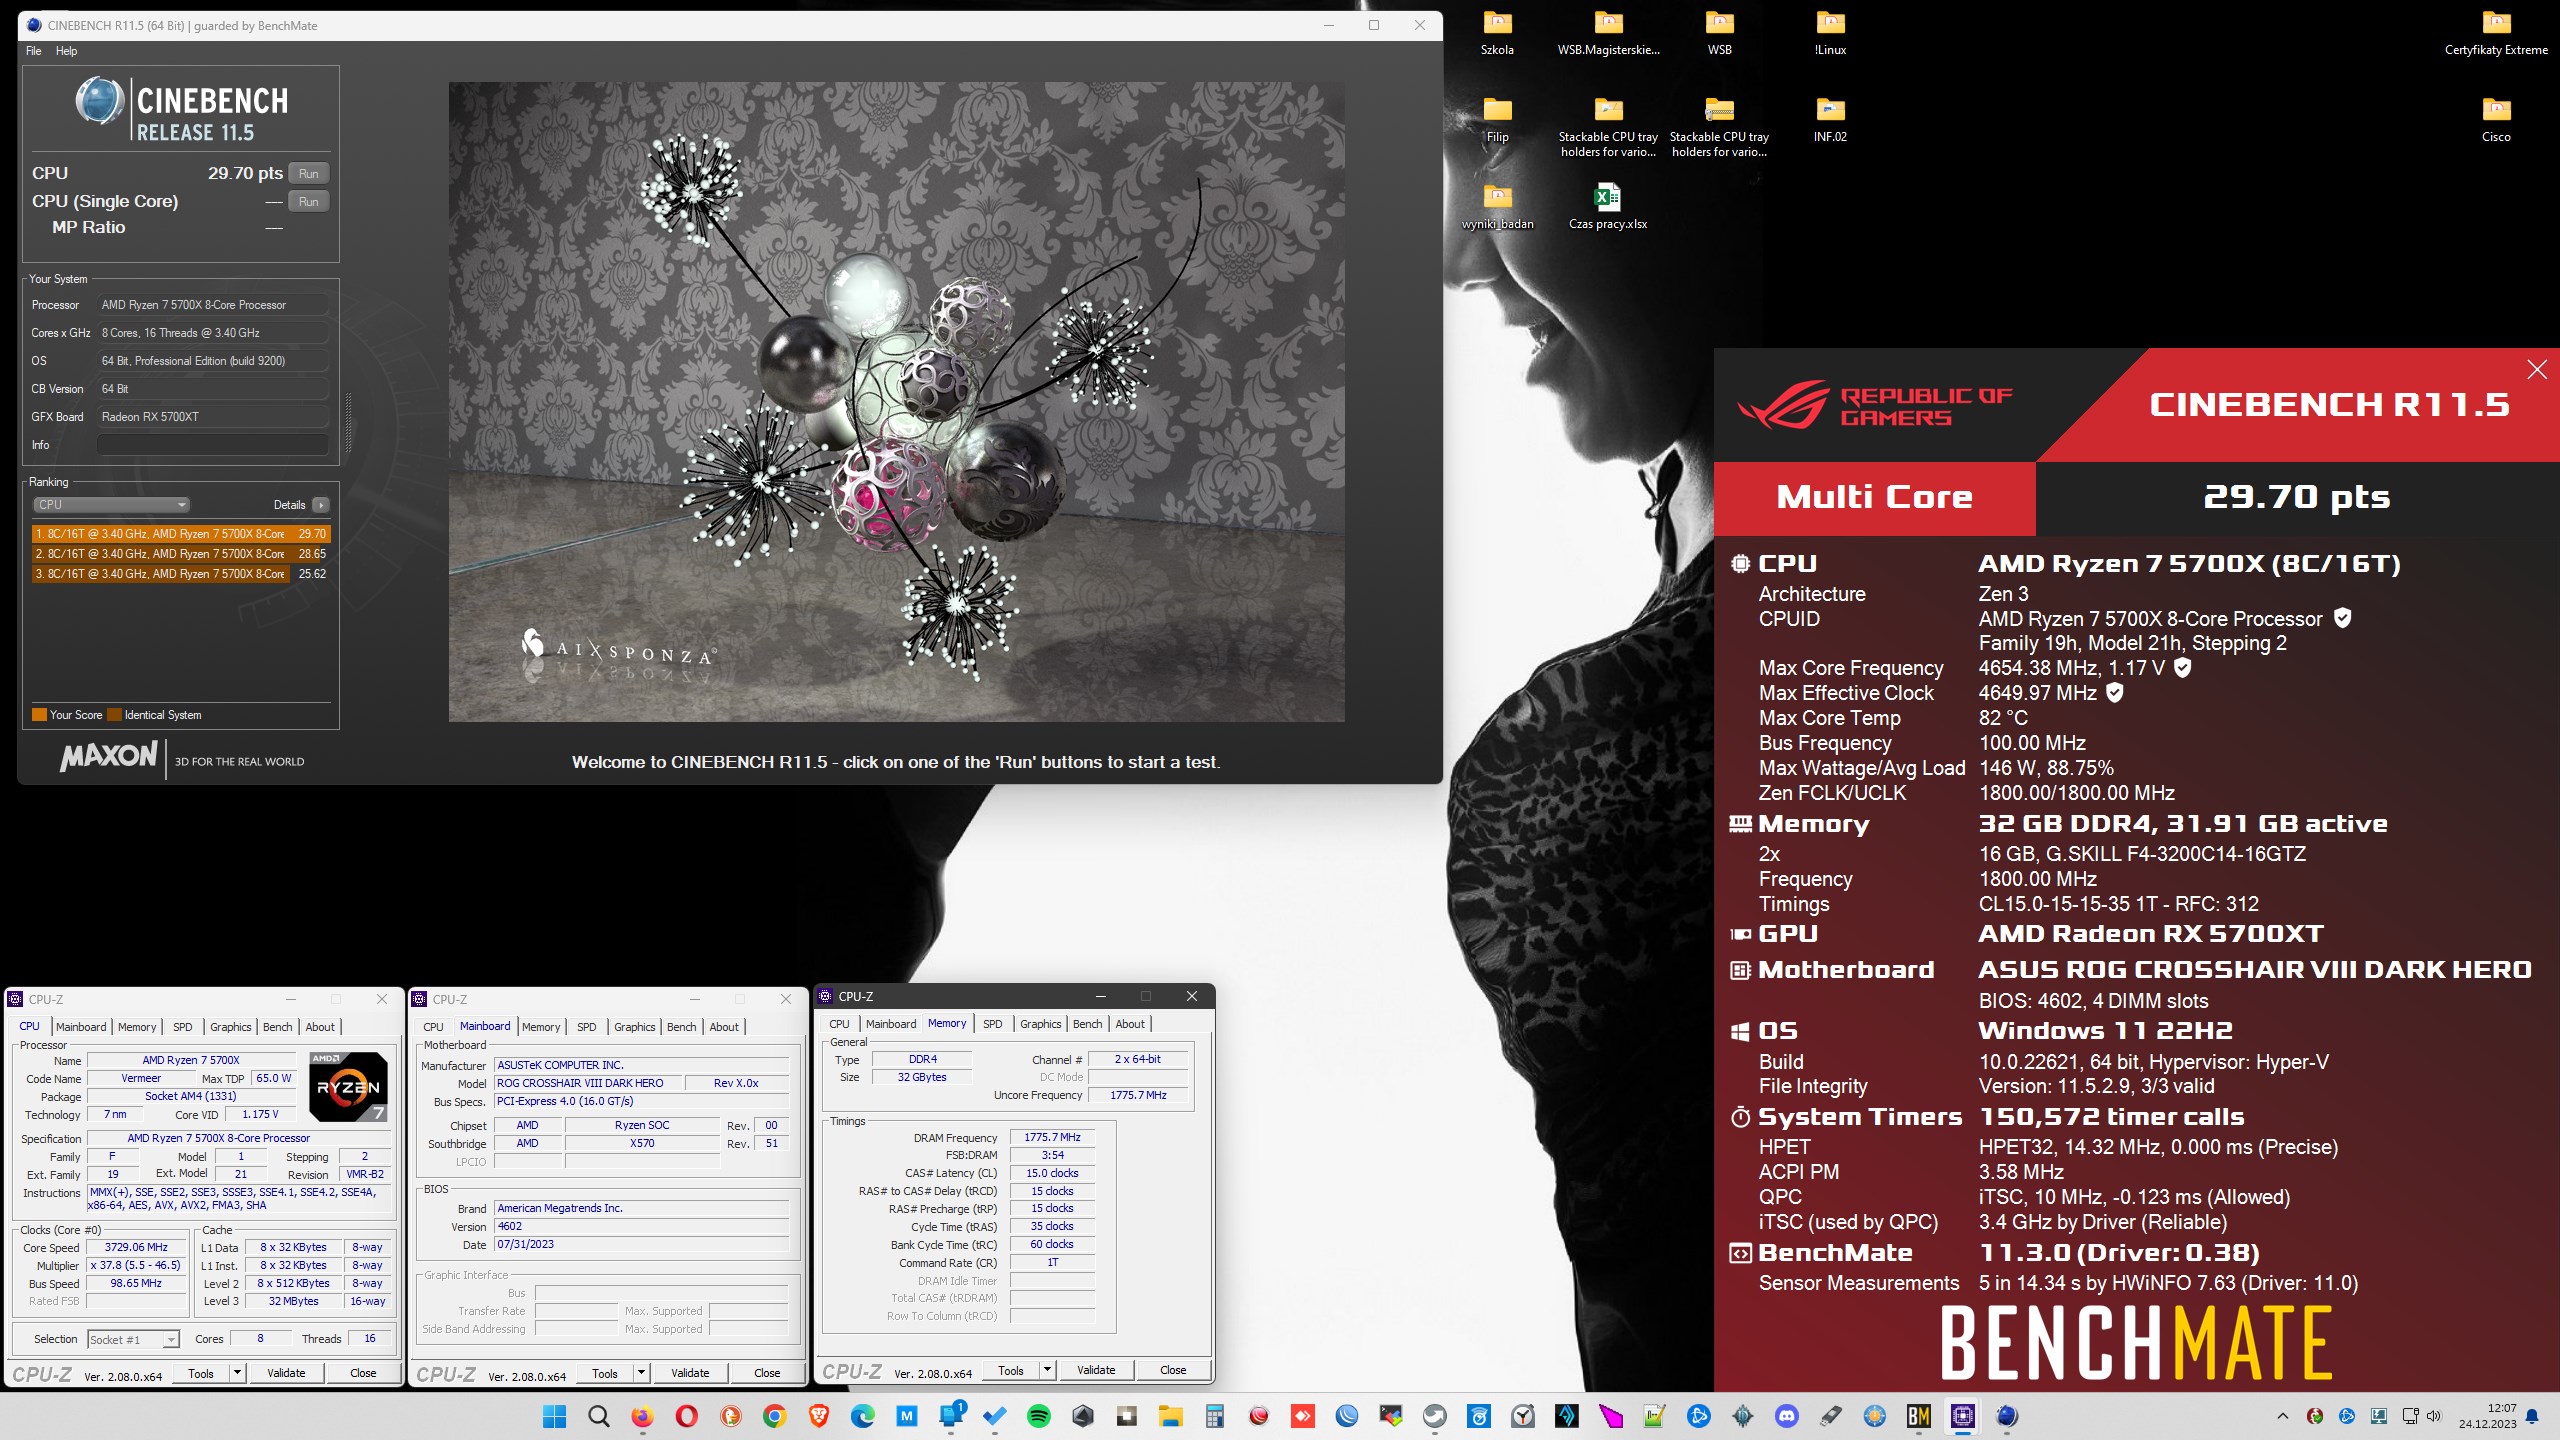Open volume control in the system tray
Screen dimensions: 2560x1440
click(x=2434, y=1416)
